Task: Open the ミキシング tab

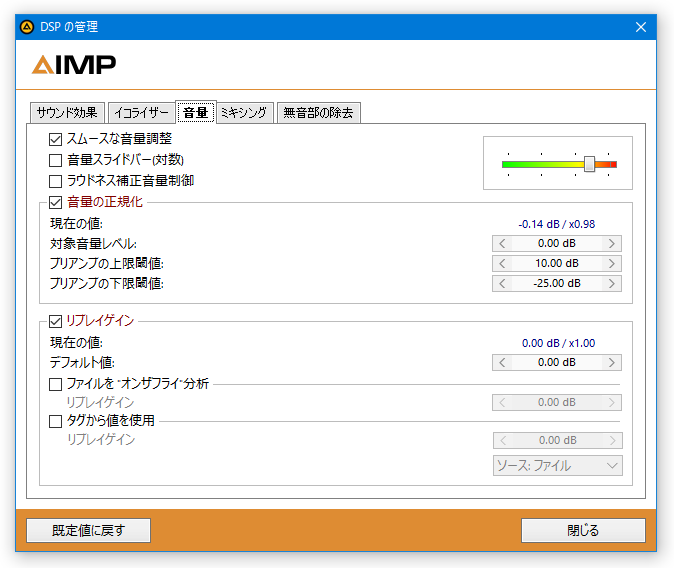Action: pos(244,113)
